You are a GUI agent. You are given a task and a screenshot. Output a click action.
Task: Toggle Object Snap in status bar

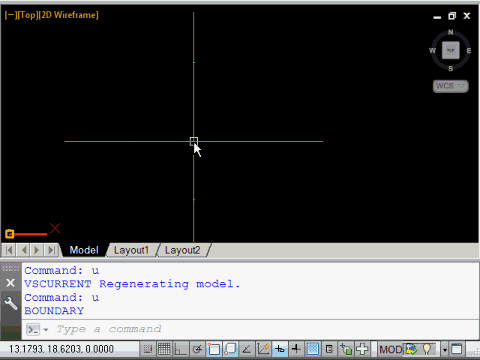point(214,349)
